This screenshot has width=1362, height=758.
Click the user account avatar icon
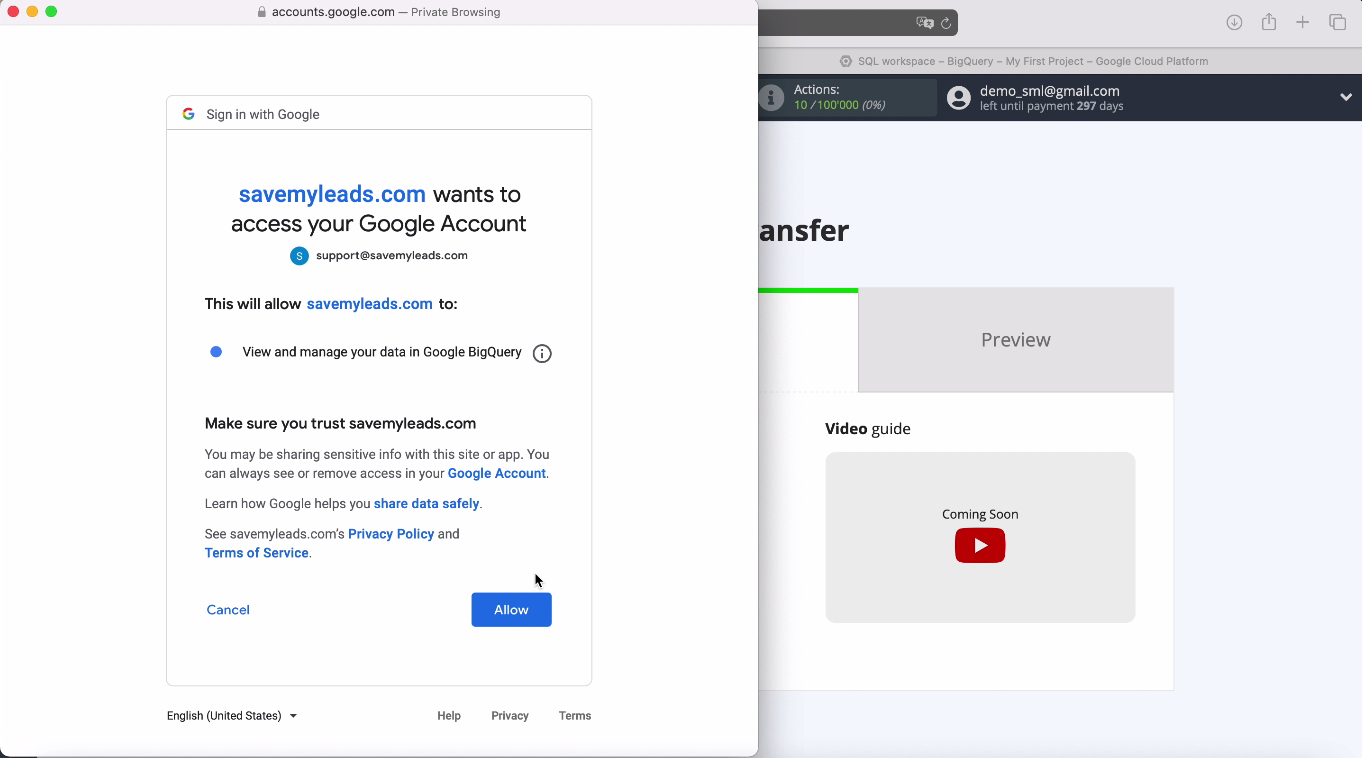[959, 98]
